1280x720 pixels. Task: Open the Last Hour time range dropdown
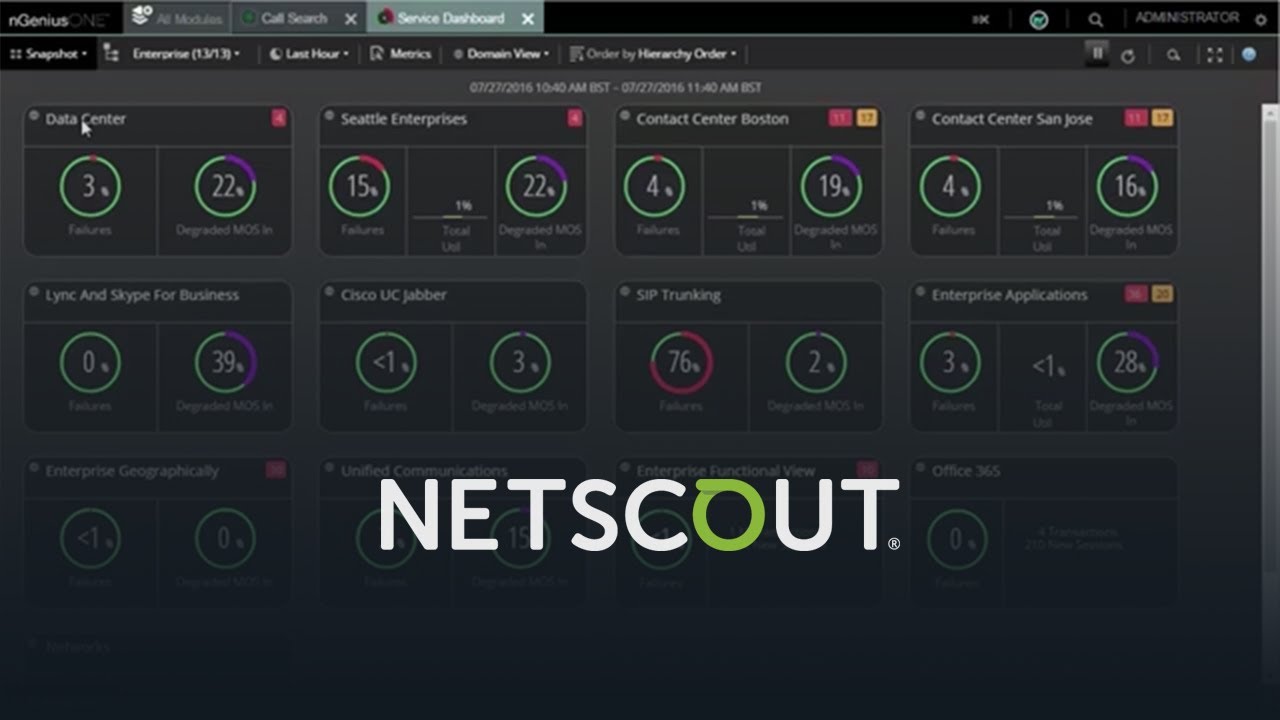pos(309,54)
